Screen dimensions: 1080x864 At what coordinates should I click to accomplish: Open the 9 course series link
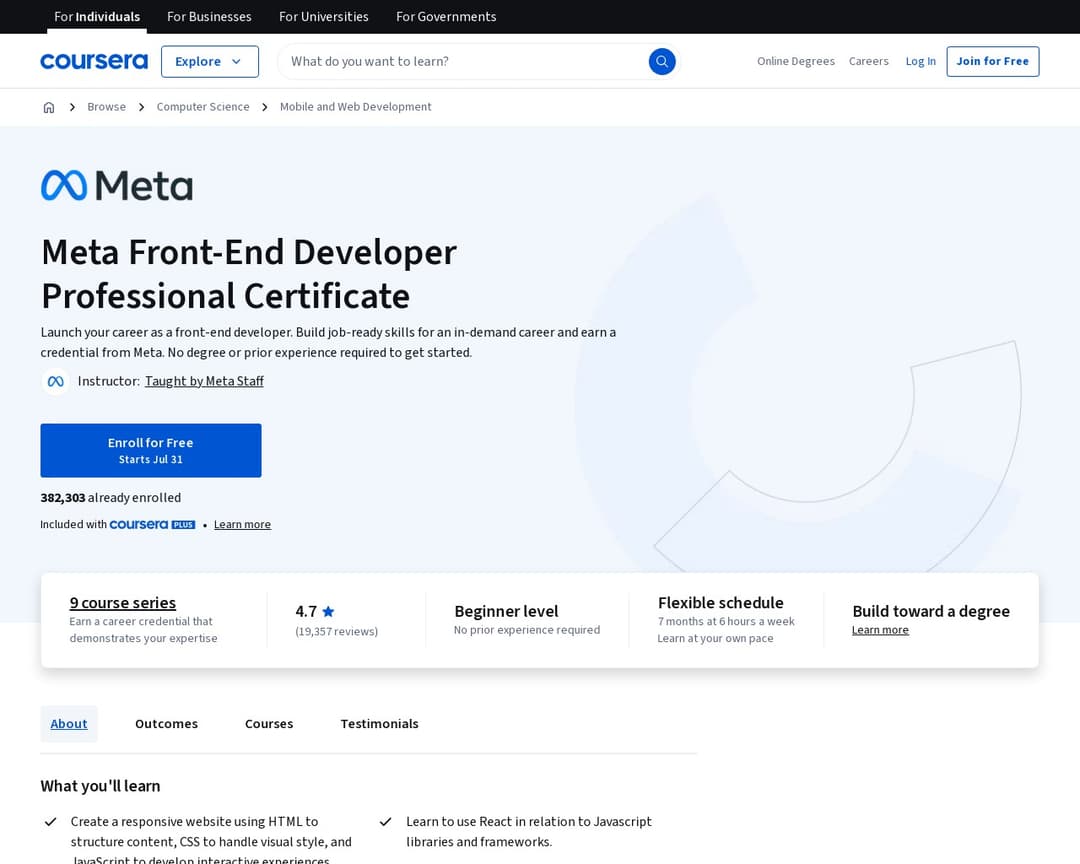[123, 603]
